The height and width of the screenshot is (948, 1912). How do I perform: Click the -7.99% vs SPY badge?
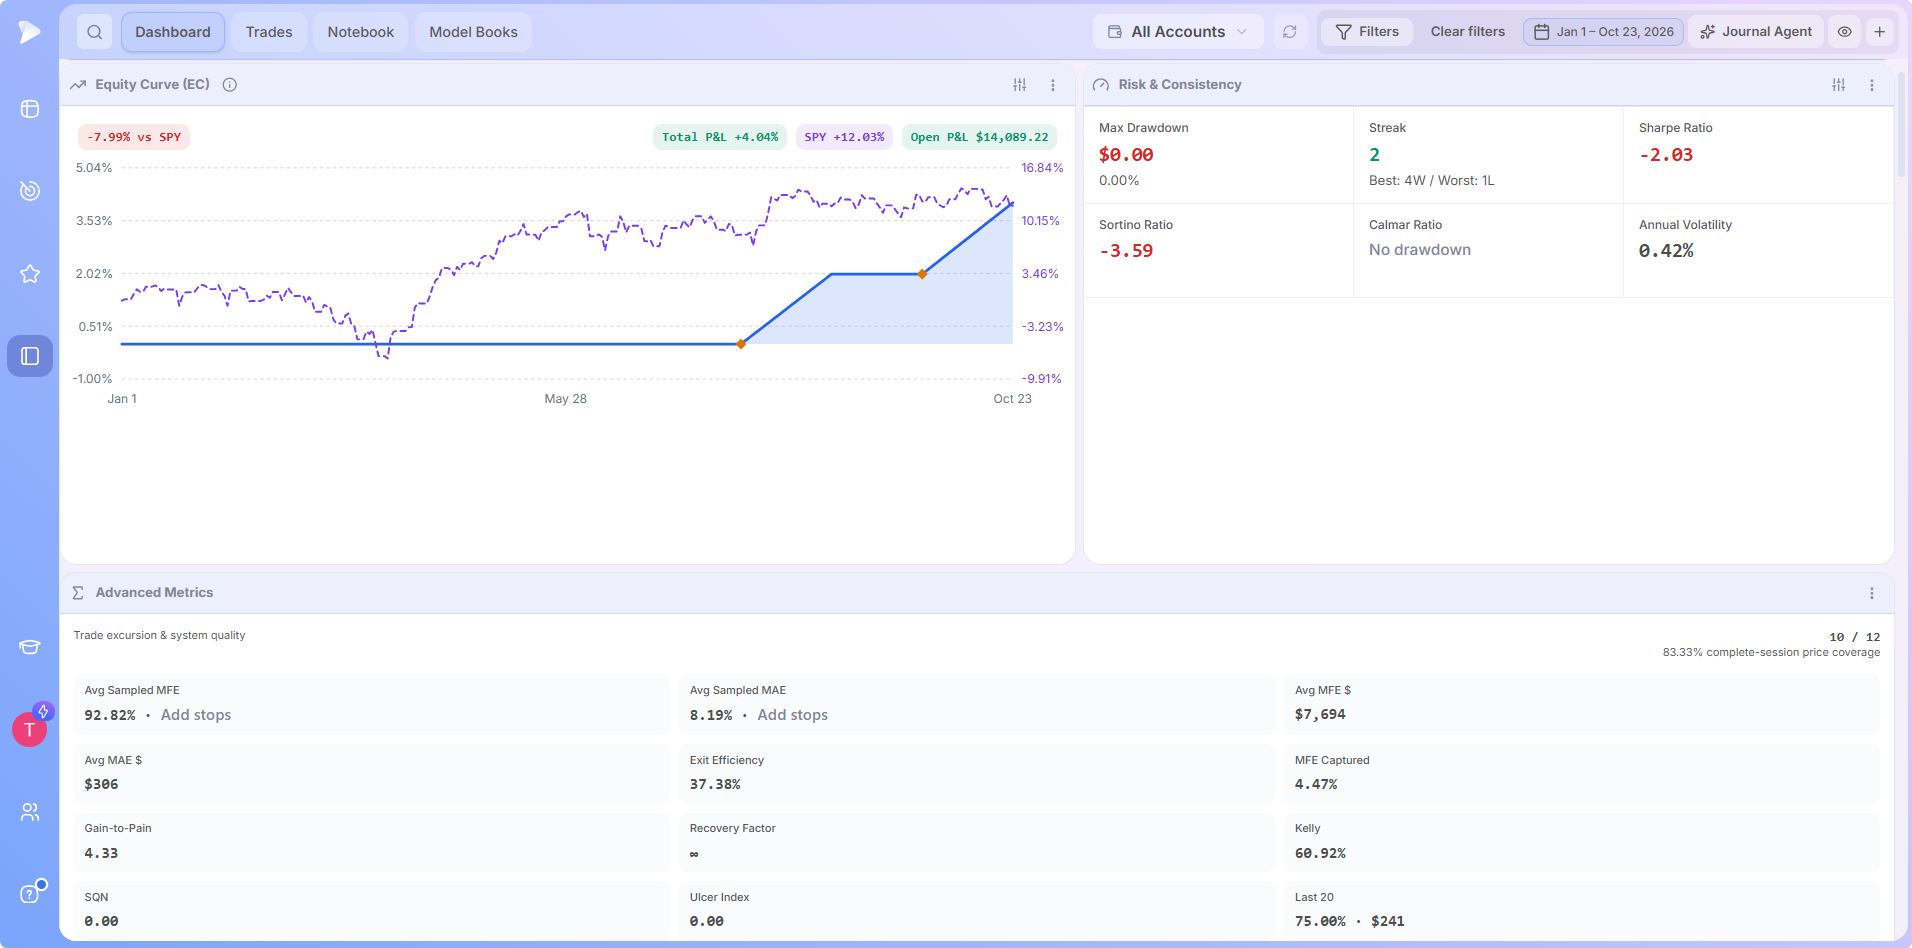(x=134, y=137)
